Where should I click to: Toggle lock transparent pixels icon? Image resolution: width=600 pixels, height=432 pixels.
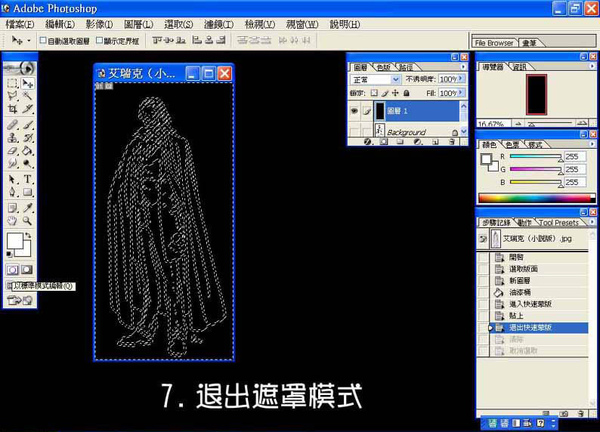[374, 93]
